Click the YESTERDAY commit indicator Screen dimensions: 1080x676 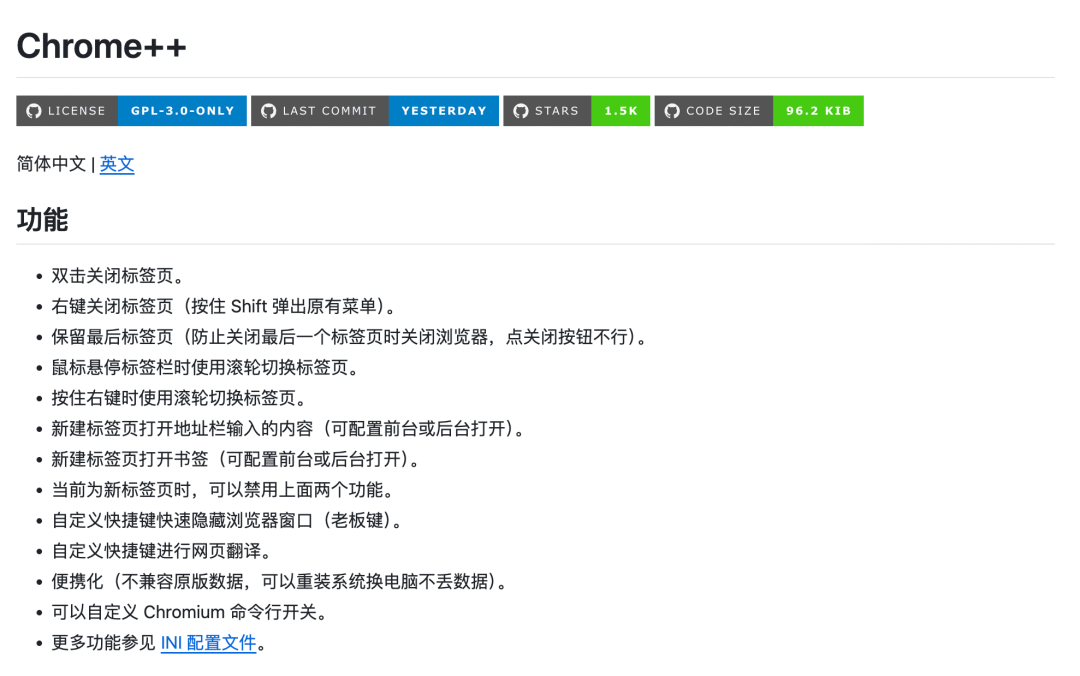pyautogui.click(x=444, y=111)
